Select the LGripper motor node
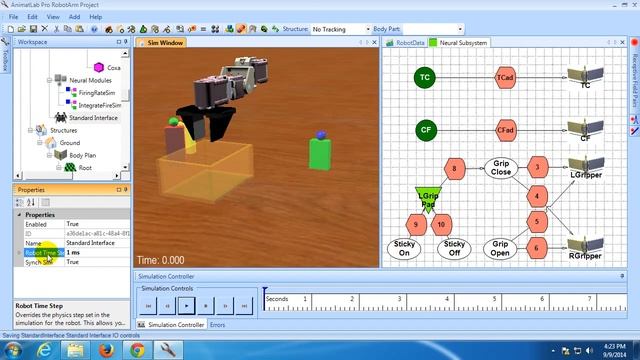 tap(586, 168)
